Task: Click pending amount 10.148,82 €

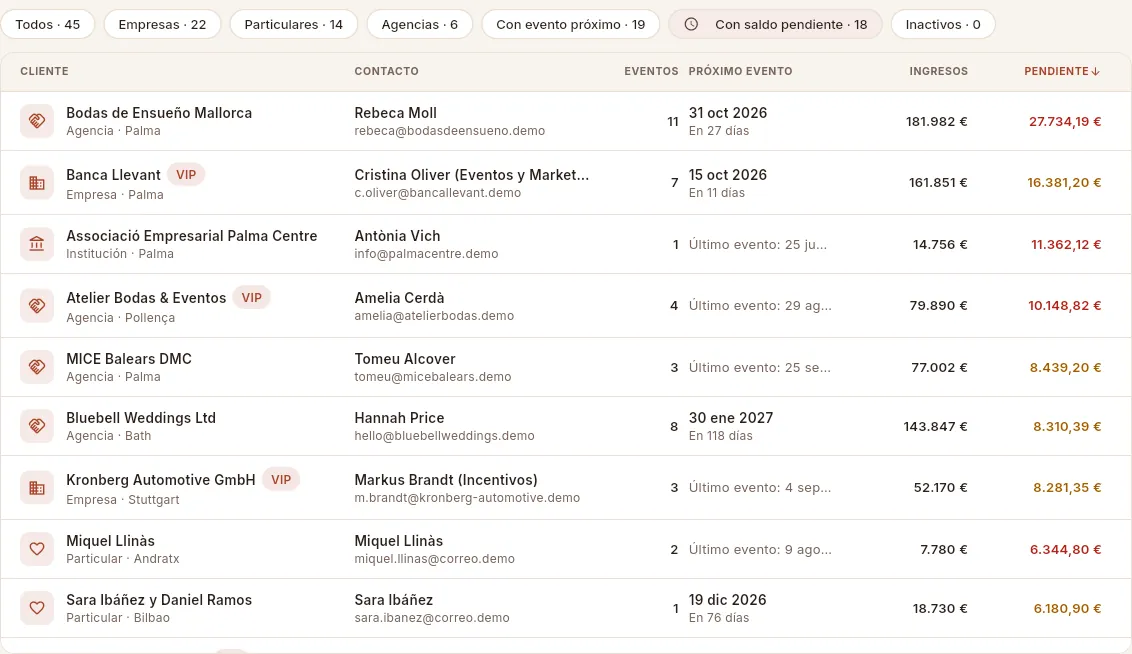Action: click(1065, 305)
